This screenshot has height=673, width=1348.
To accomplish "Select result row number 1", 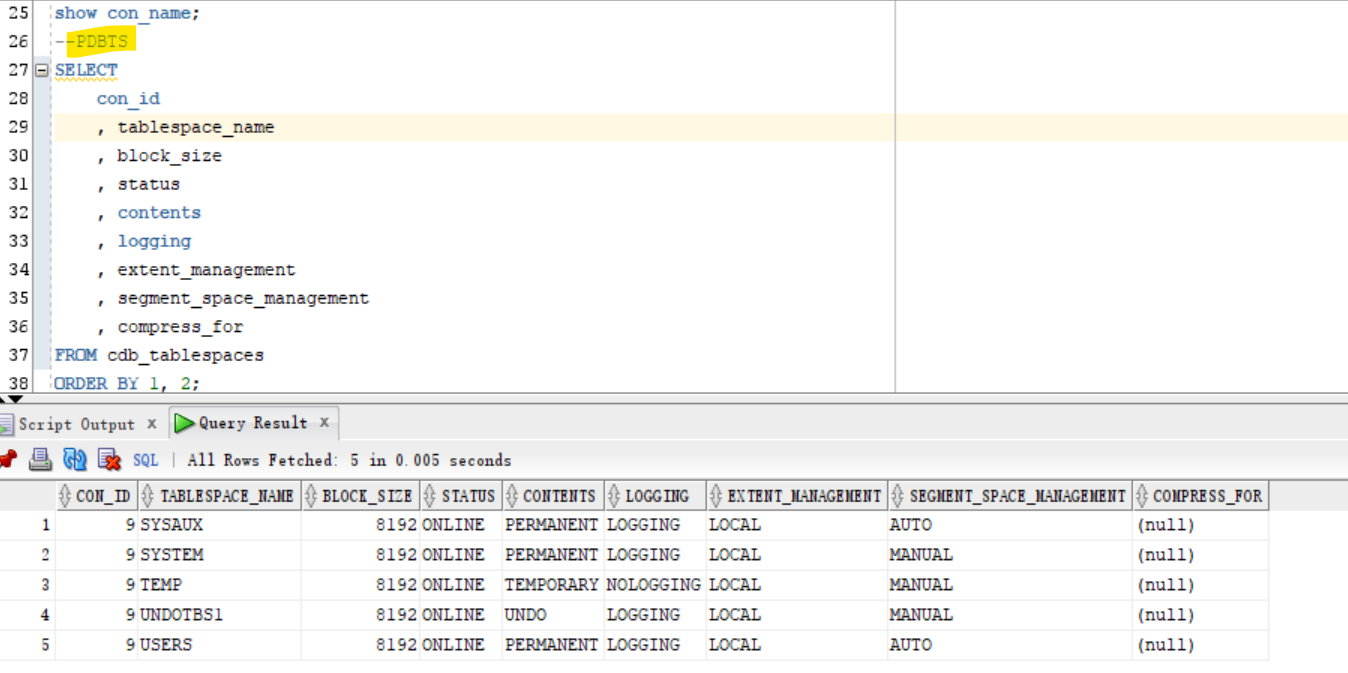I will [27, 525].
